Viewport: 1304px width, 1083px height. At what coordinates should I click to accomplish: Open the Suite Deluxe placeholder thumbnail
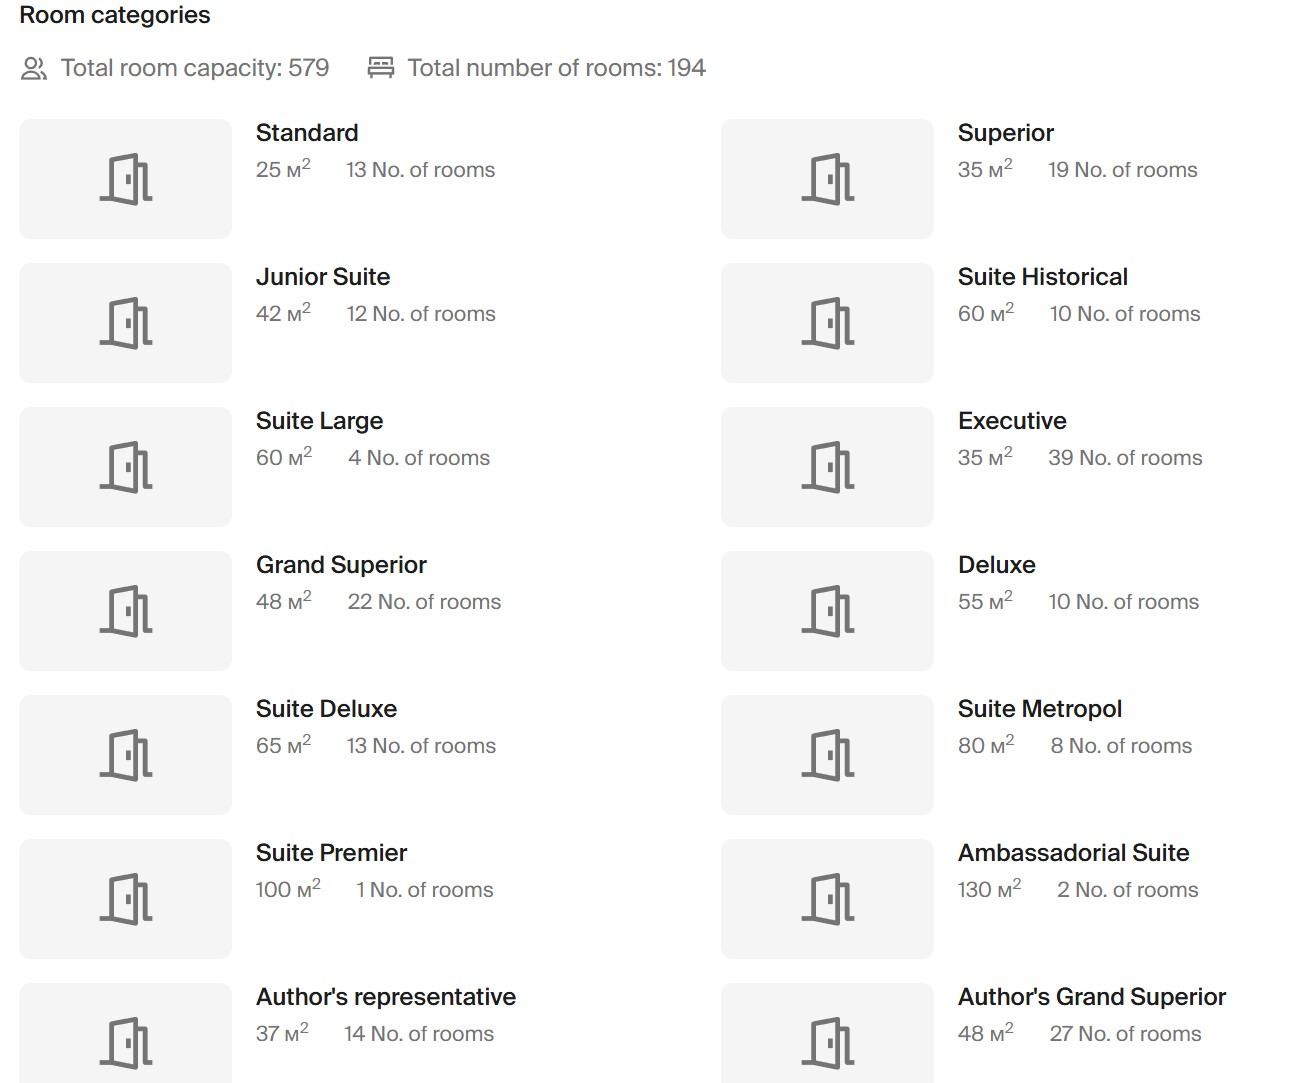(x=126, y=755)
